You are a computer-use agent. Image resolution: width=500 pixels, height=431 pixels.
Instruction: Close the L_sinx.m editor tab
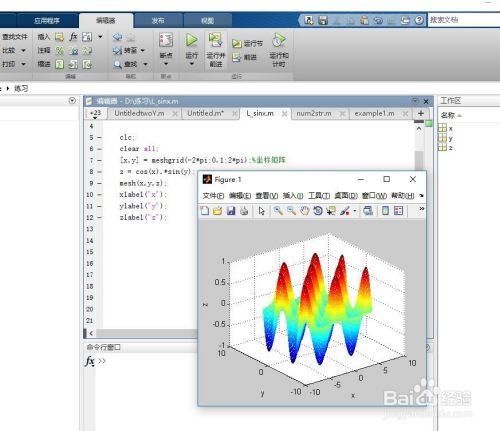(284, 114)
